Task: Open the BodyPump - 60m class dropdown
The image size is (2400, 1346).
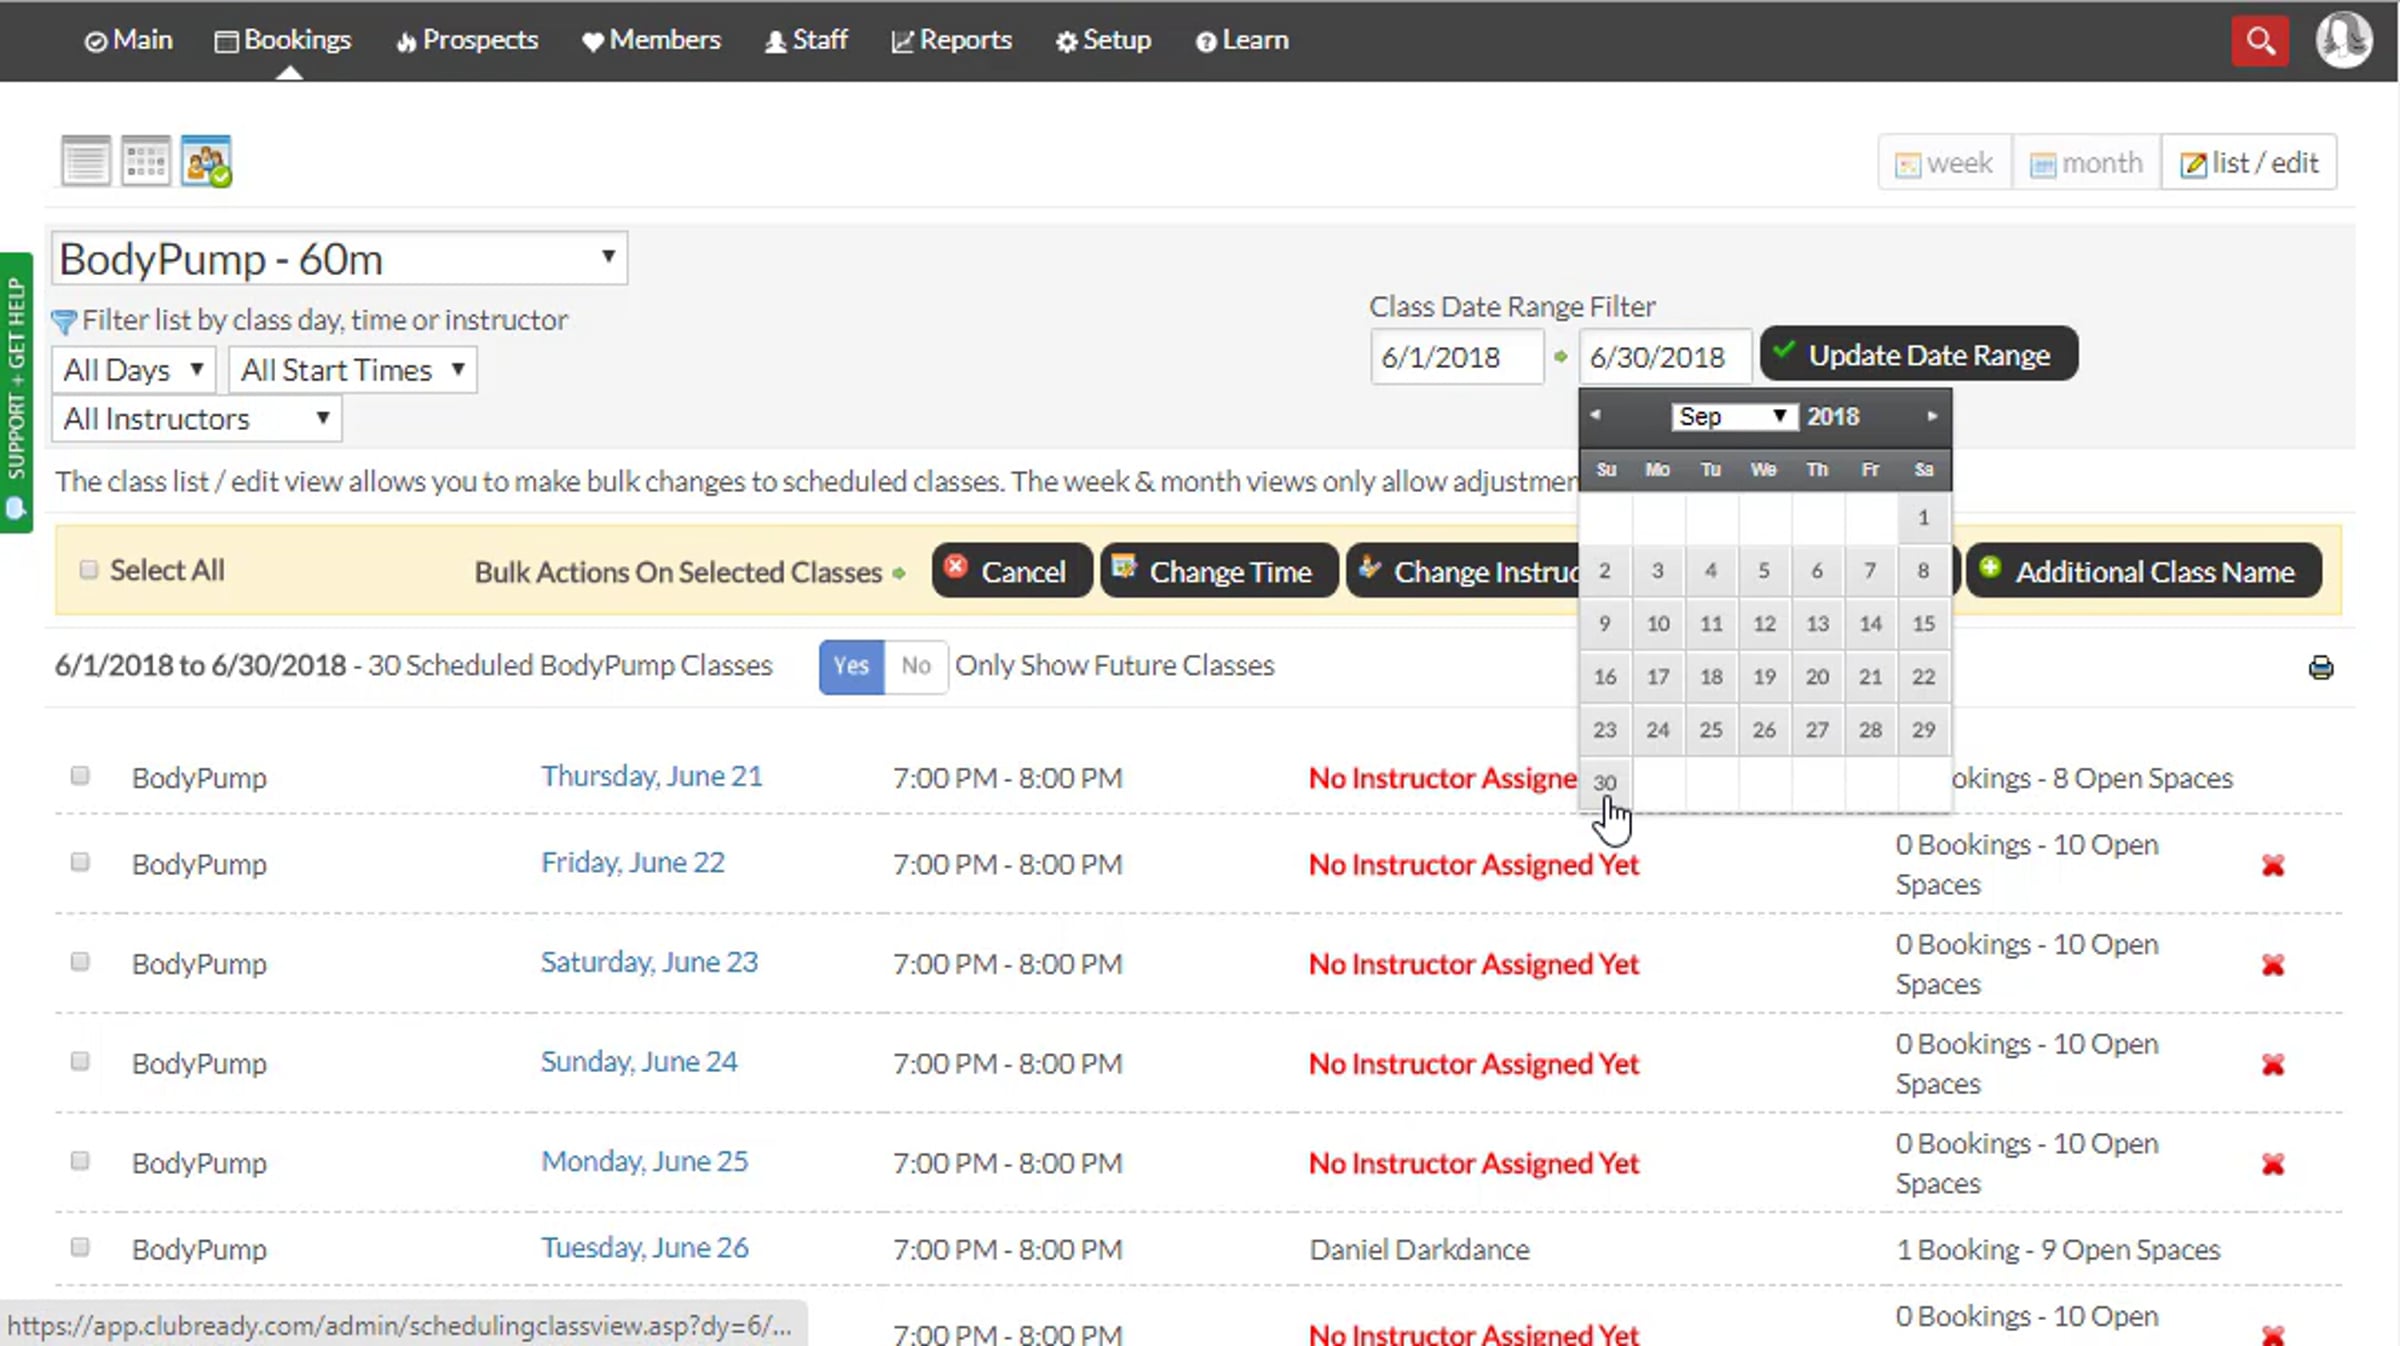Action: click(x=339, y=259)
